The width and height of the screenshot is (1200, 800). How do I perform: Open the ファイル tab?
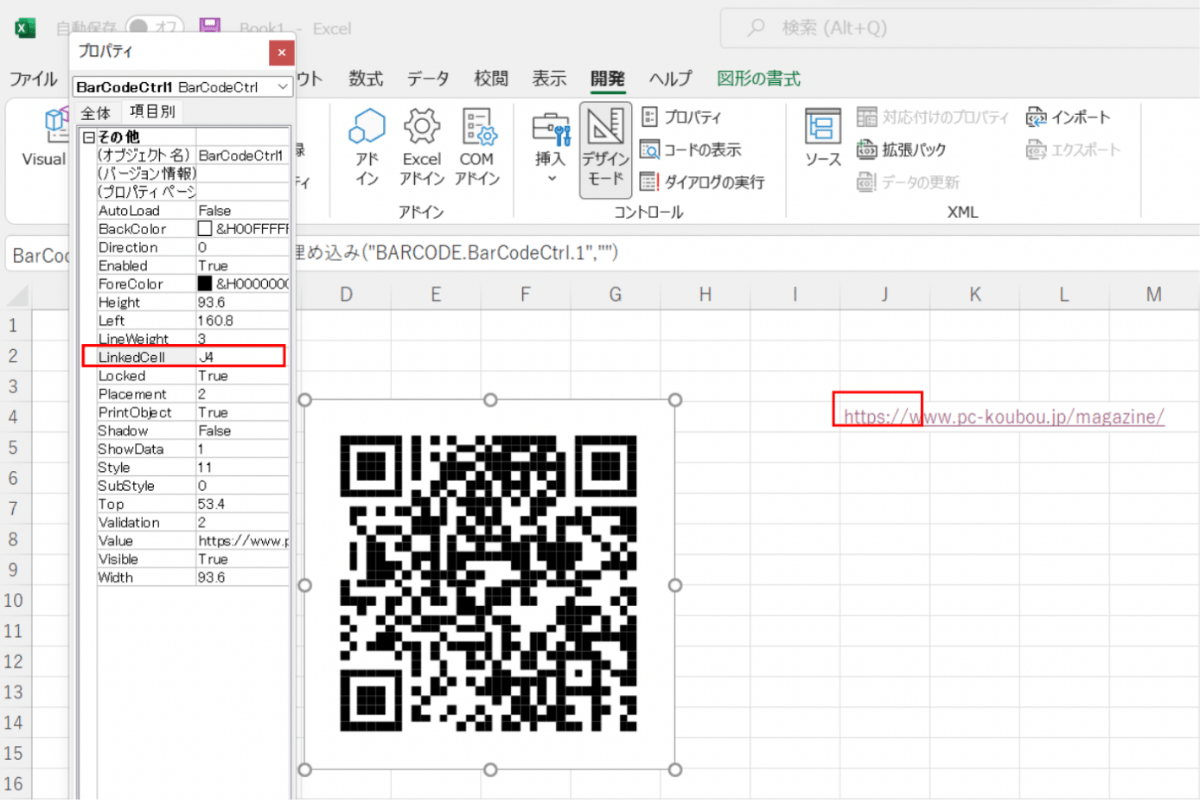pyautogui.click(x=33, y=79)
